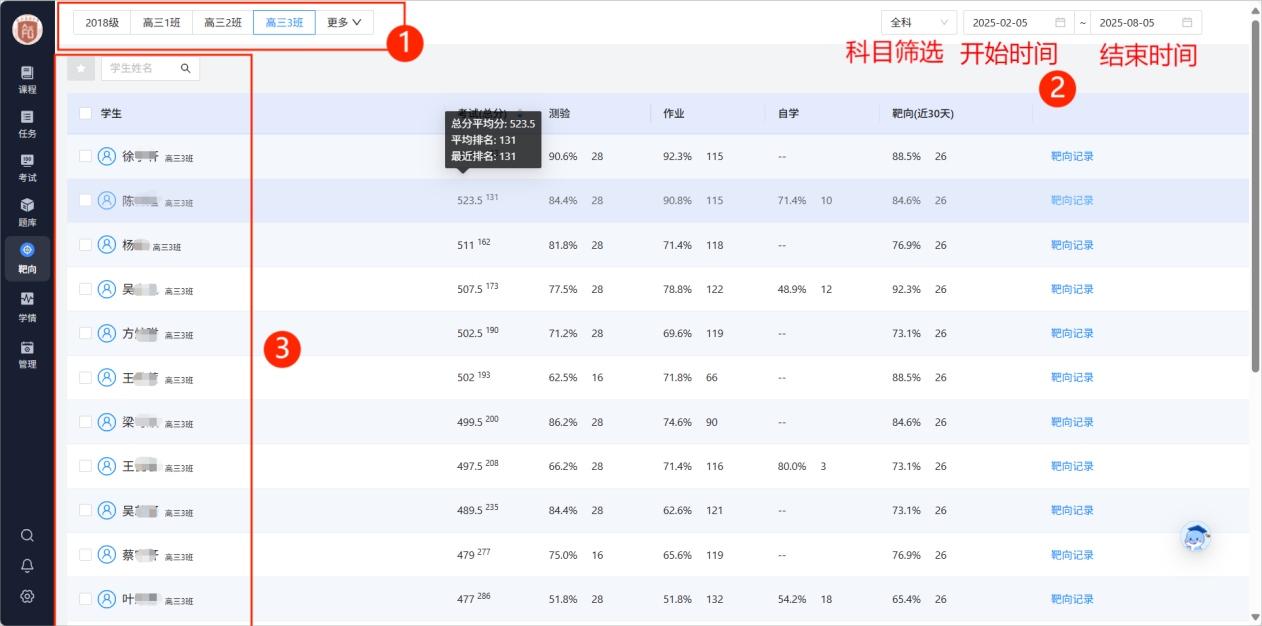
Task: Click avatar icon of student 蔡
Action: coord(107,554)
